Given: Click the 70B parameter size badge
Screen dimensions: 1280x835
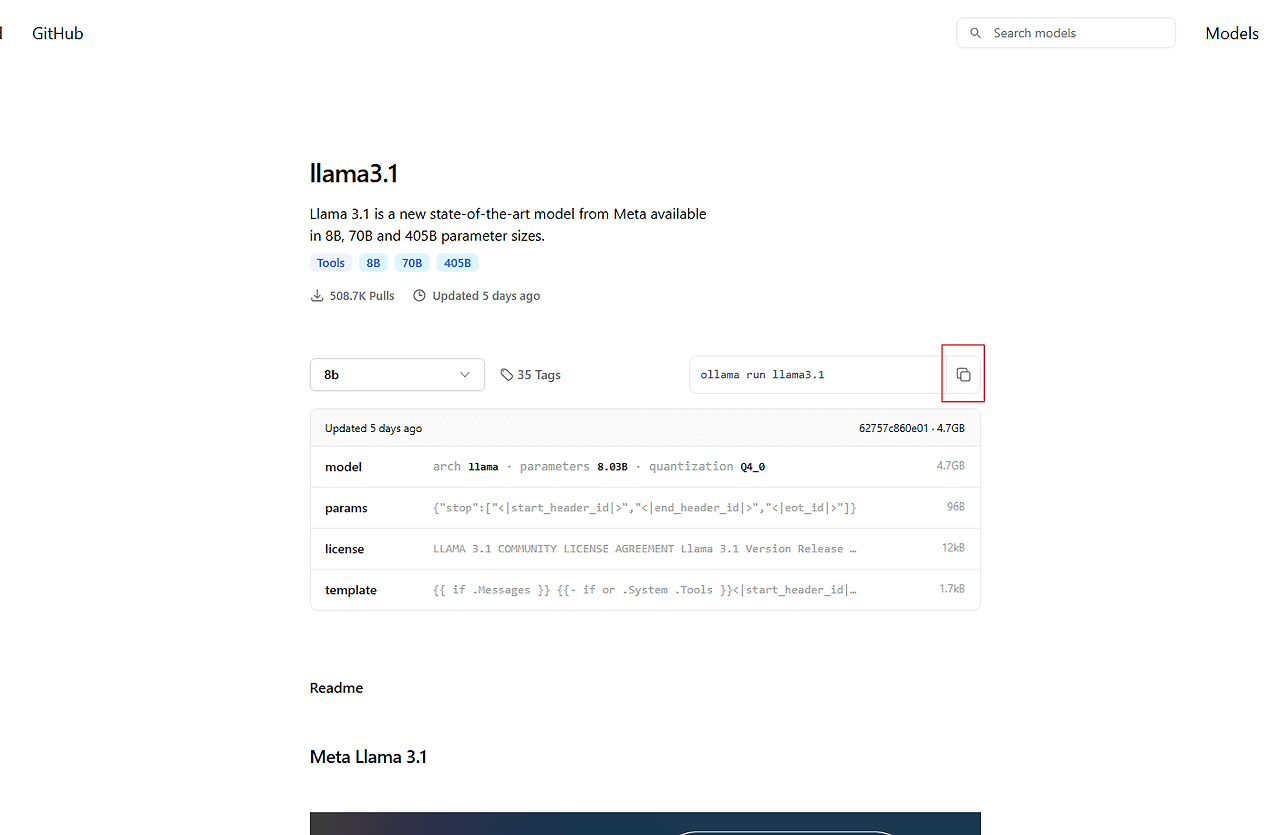Looking at the screenshot, I should tap(412, 263).
